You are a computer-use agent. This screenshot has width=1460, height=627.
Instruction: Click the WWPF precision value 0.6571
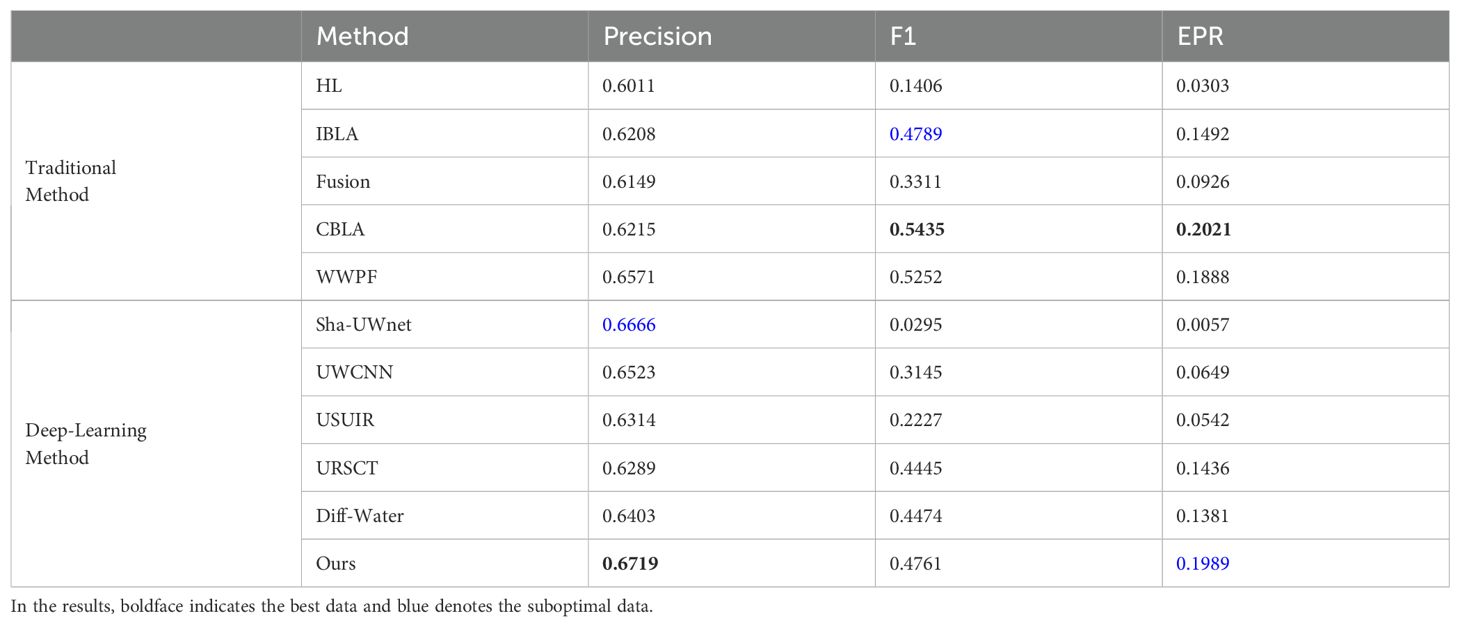tap(628, 277)
